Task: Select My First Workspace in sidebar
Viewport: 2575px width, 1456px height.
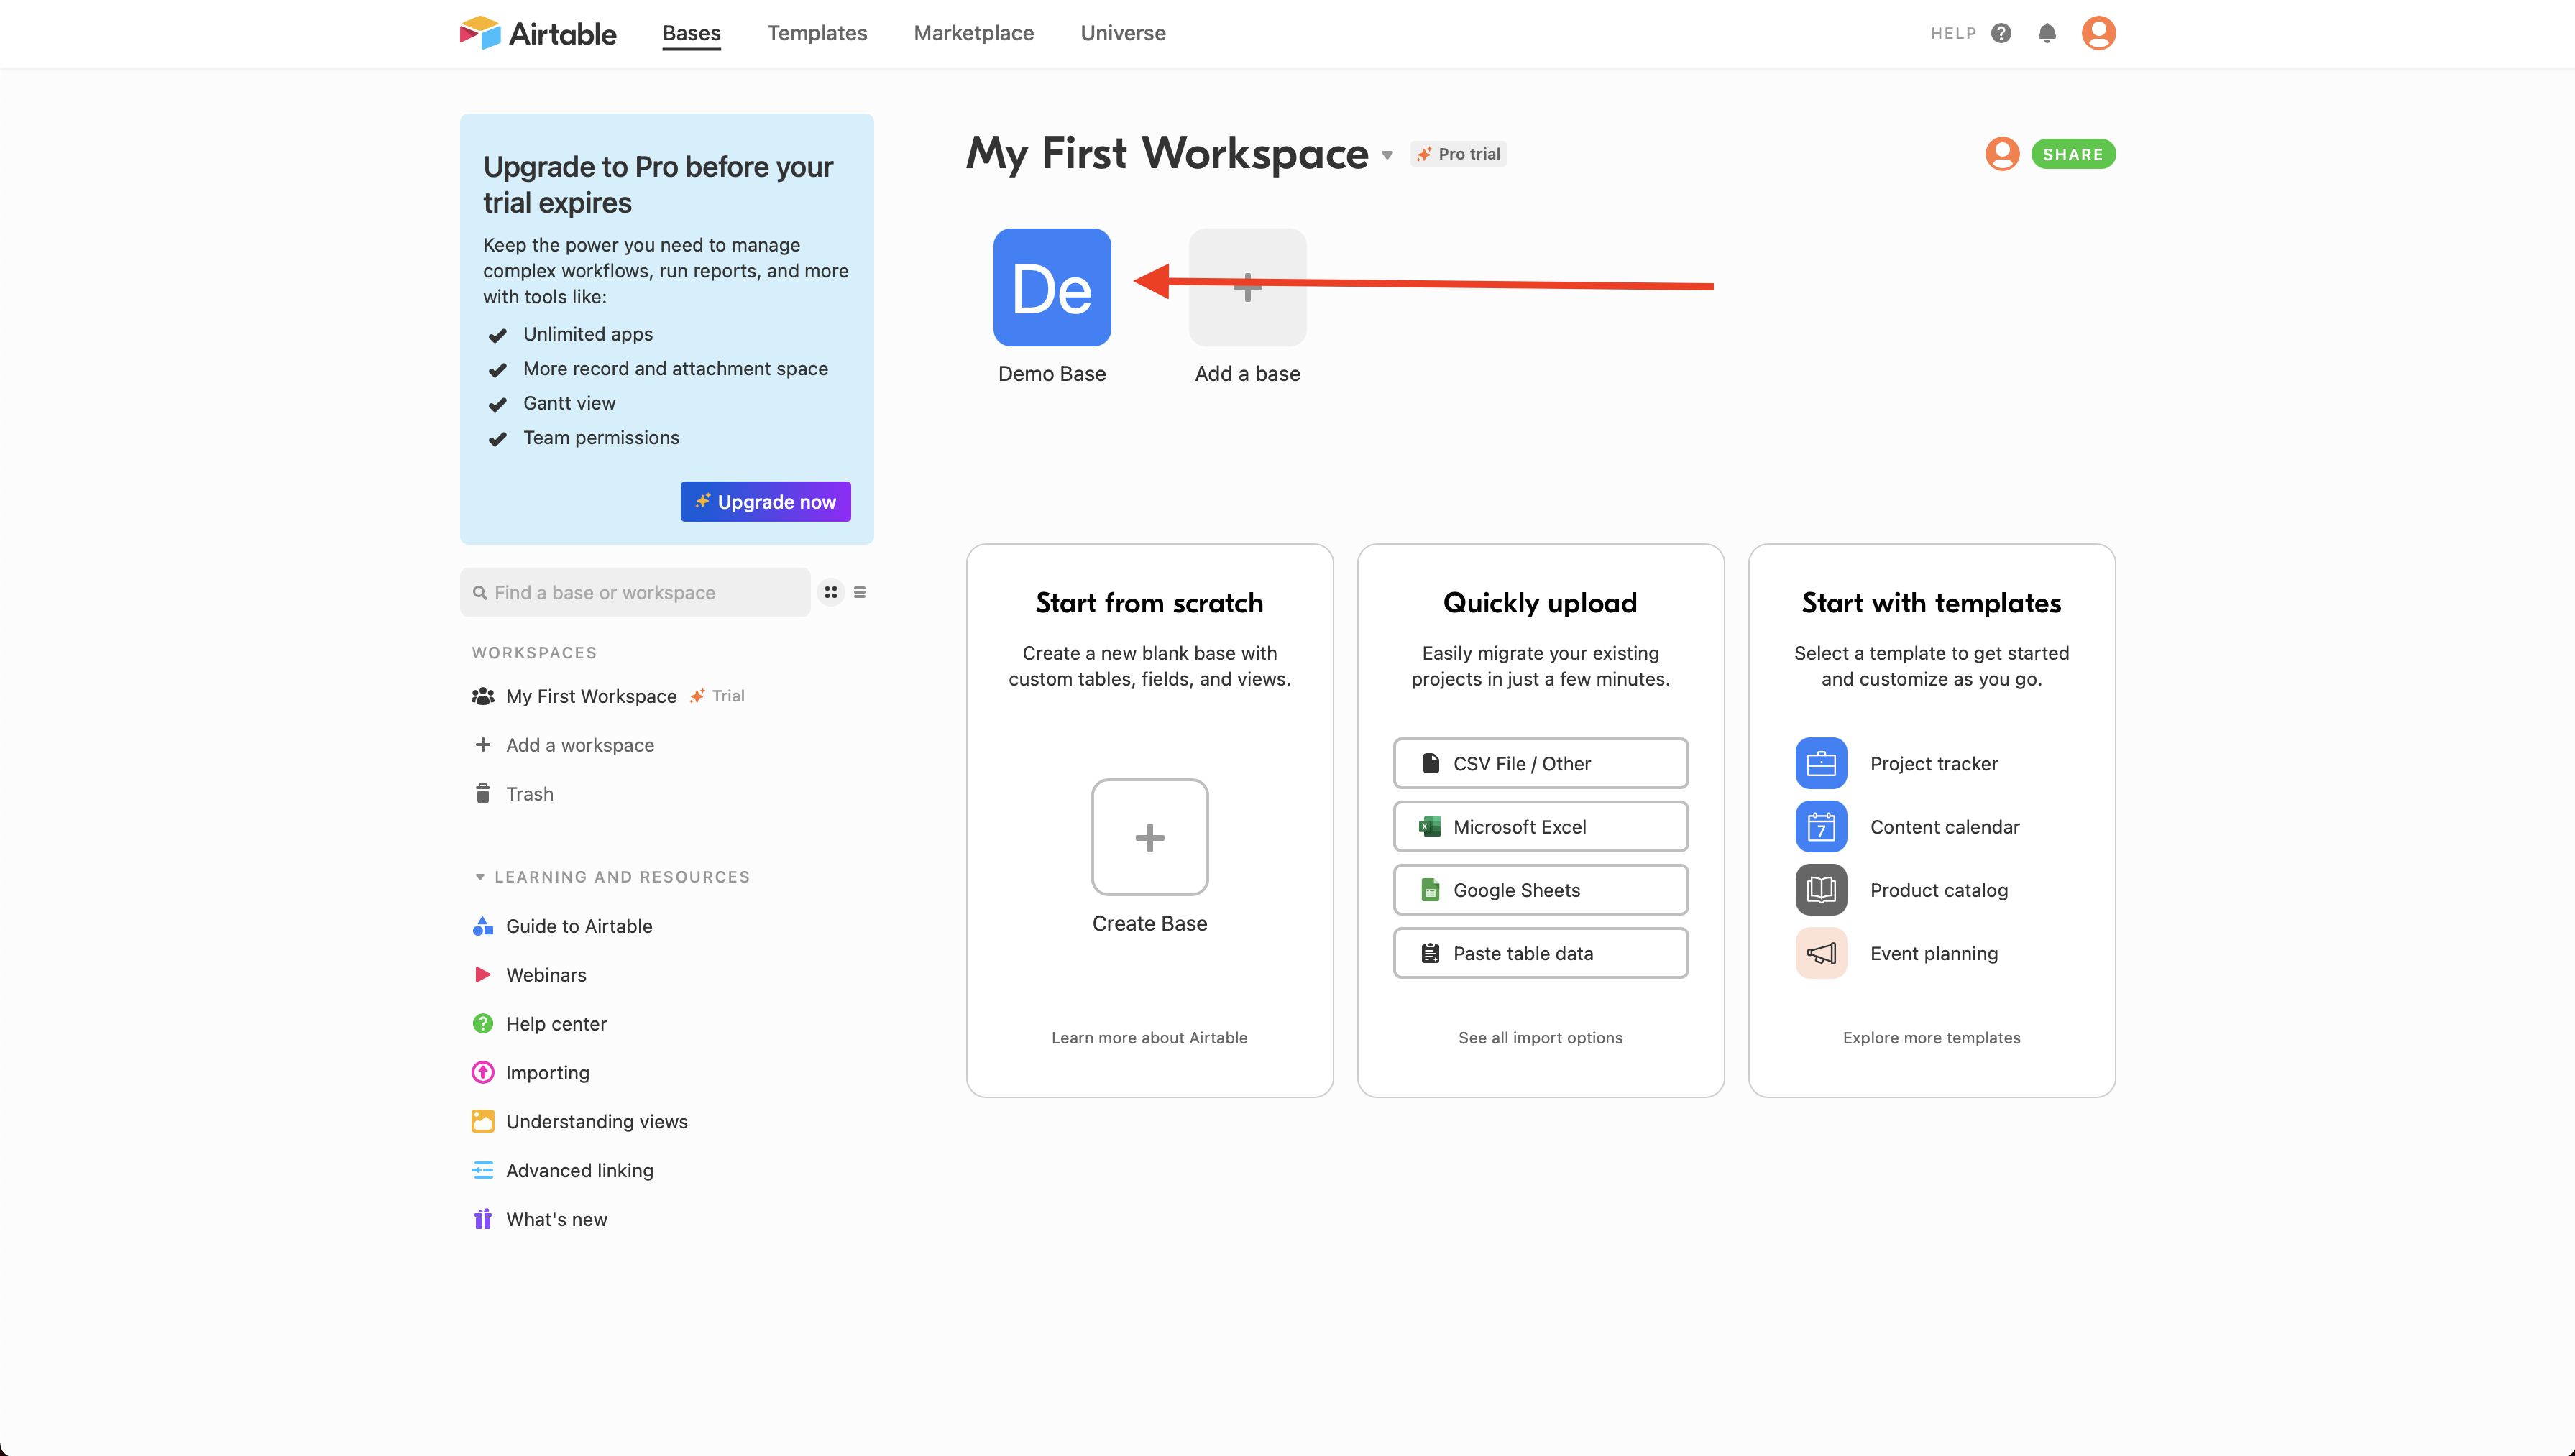Action: pyautogui.click(x=591, y=696)
